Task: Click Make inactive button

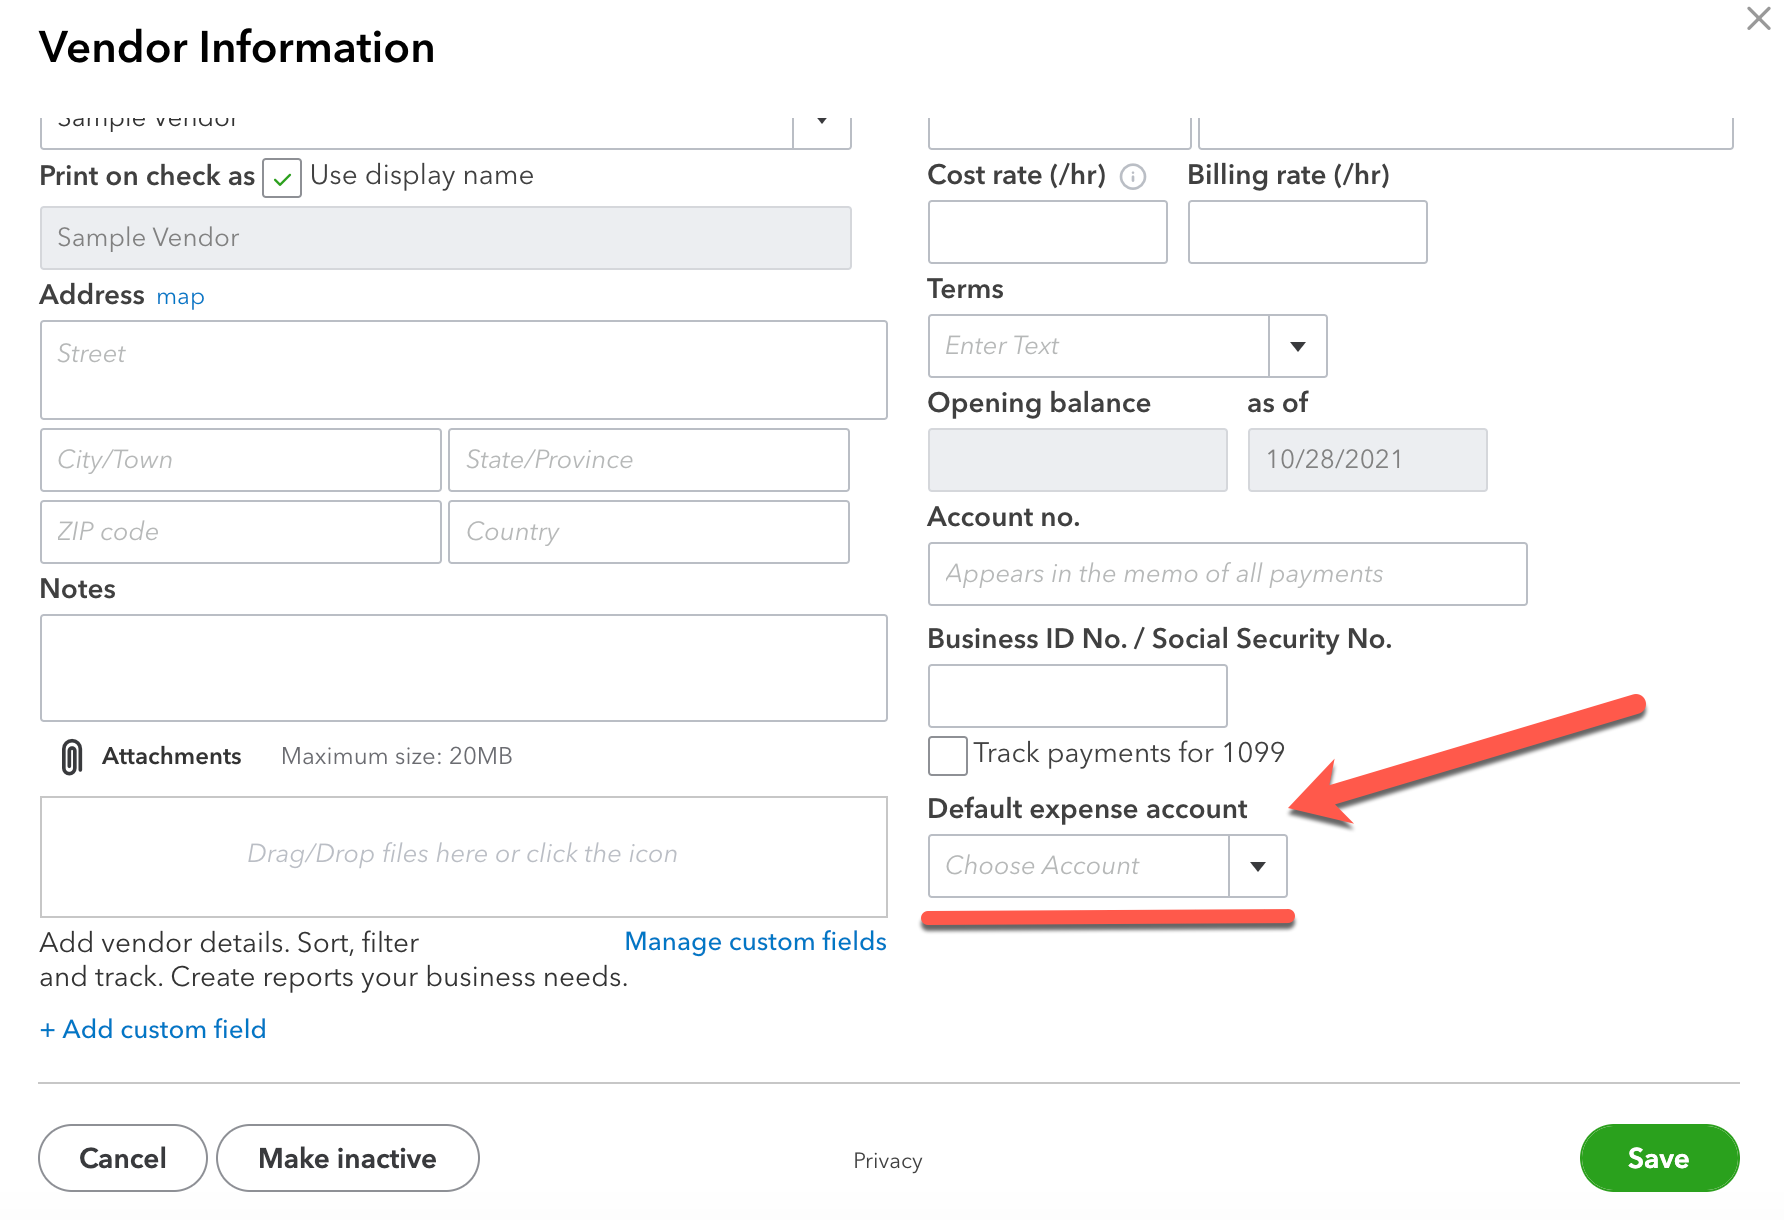Action: pyautogui.click(x=347, y=1158)
